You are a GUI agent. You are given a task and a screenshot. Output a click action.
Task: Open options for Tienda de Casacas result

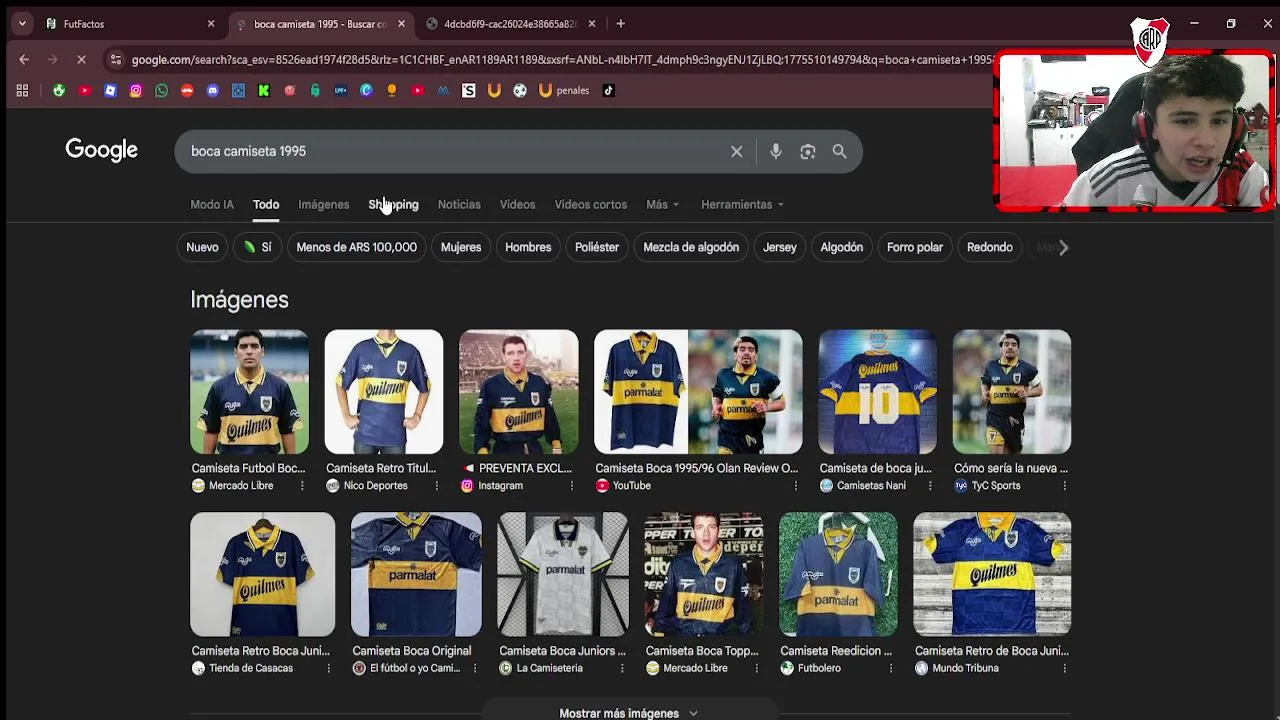[x=328, y=668]
